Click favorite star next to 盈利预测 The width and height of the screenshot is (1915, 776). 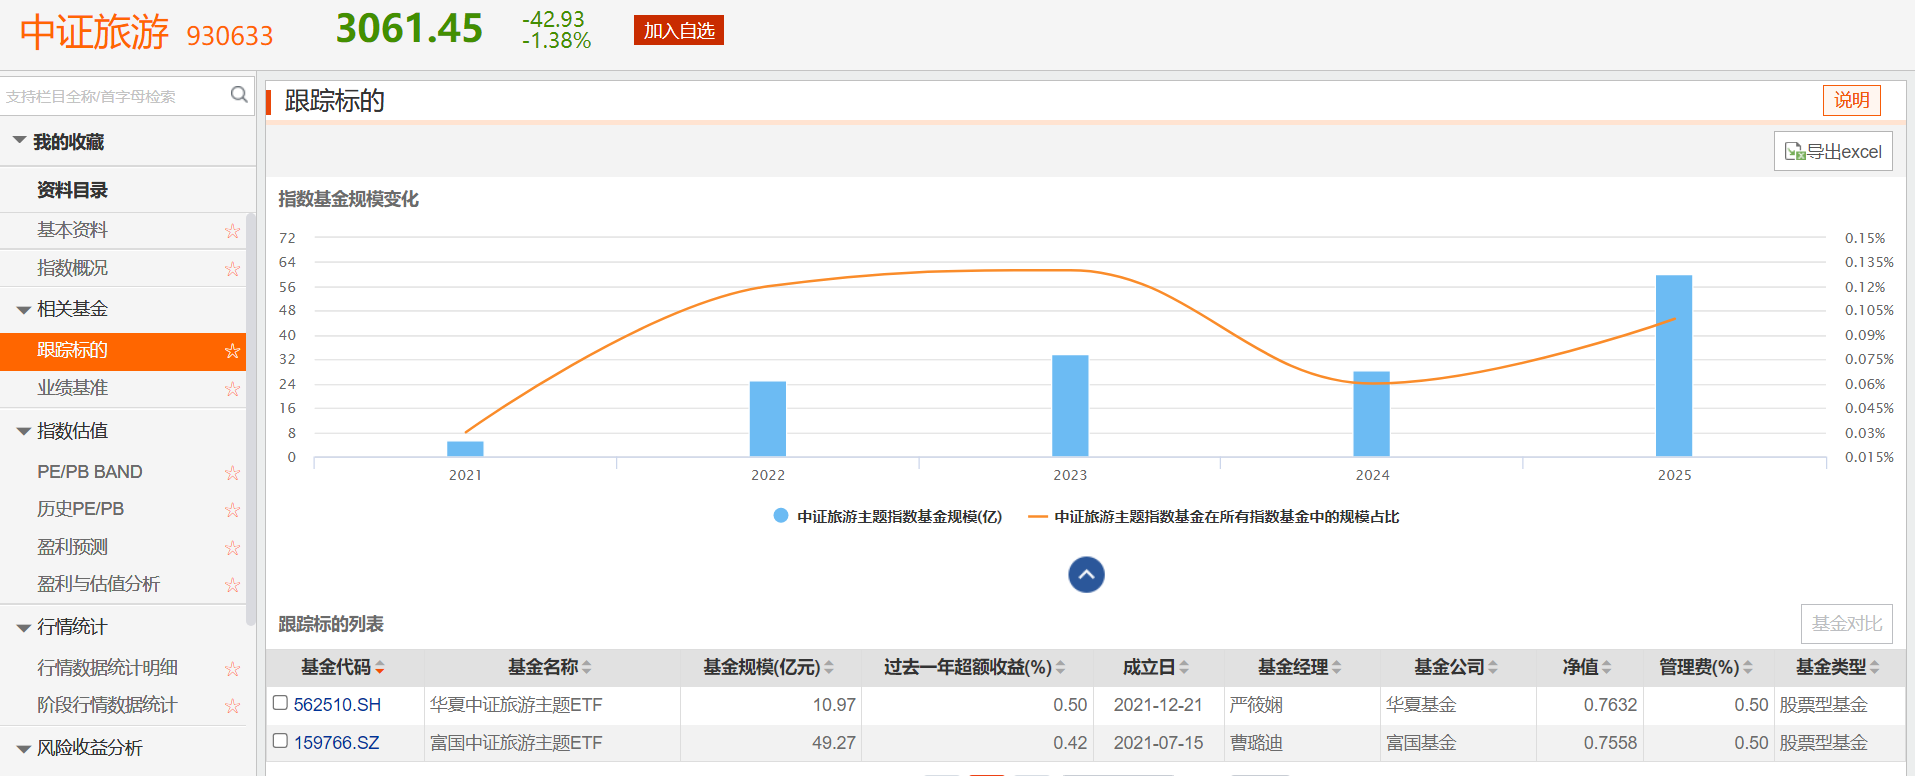click(232, 548)
